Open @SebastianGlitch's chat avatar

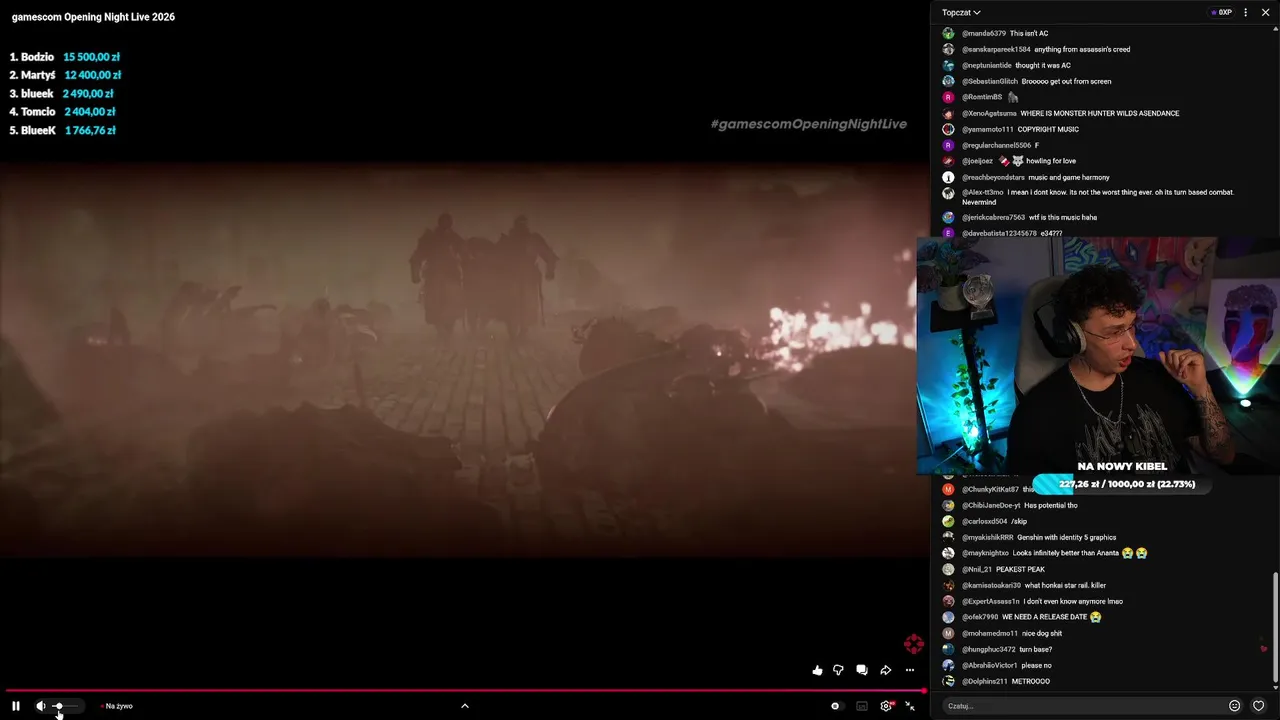949,81
